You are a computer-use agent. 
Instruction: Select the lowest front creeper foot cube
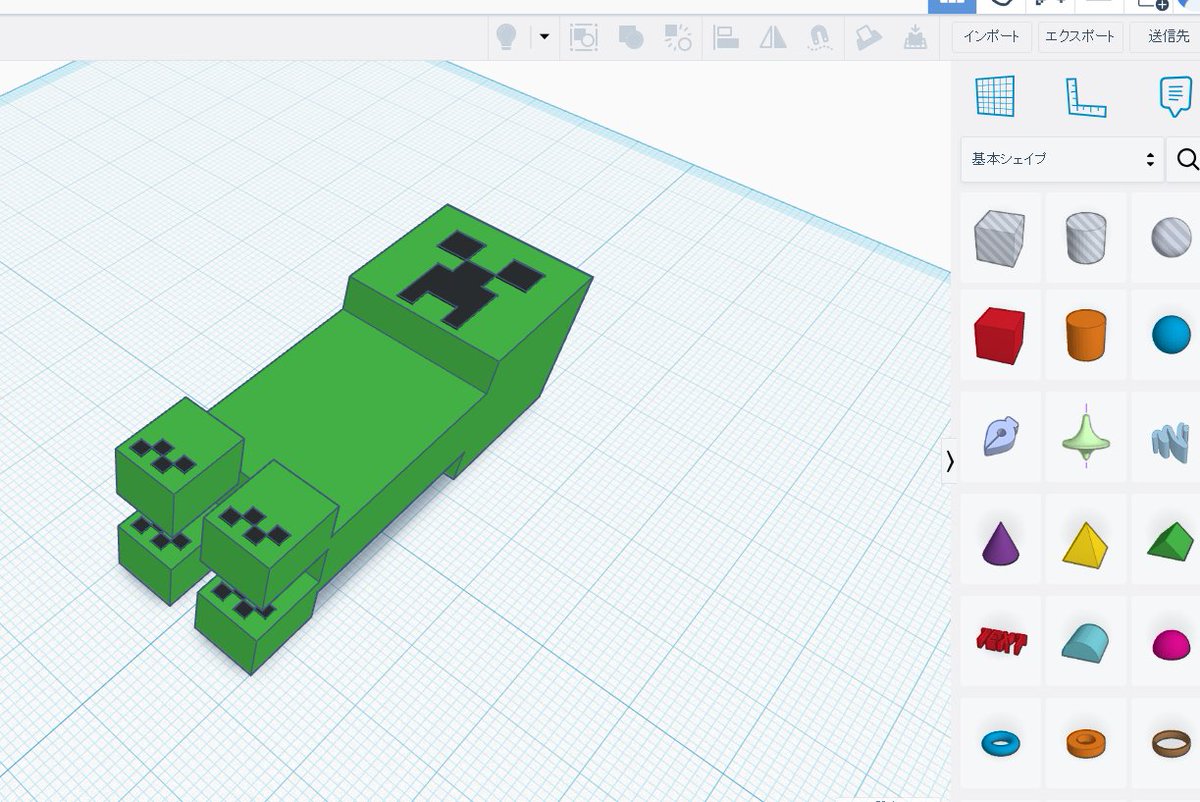point(256,625)
